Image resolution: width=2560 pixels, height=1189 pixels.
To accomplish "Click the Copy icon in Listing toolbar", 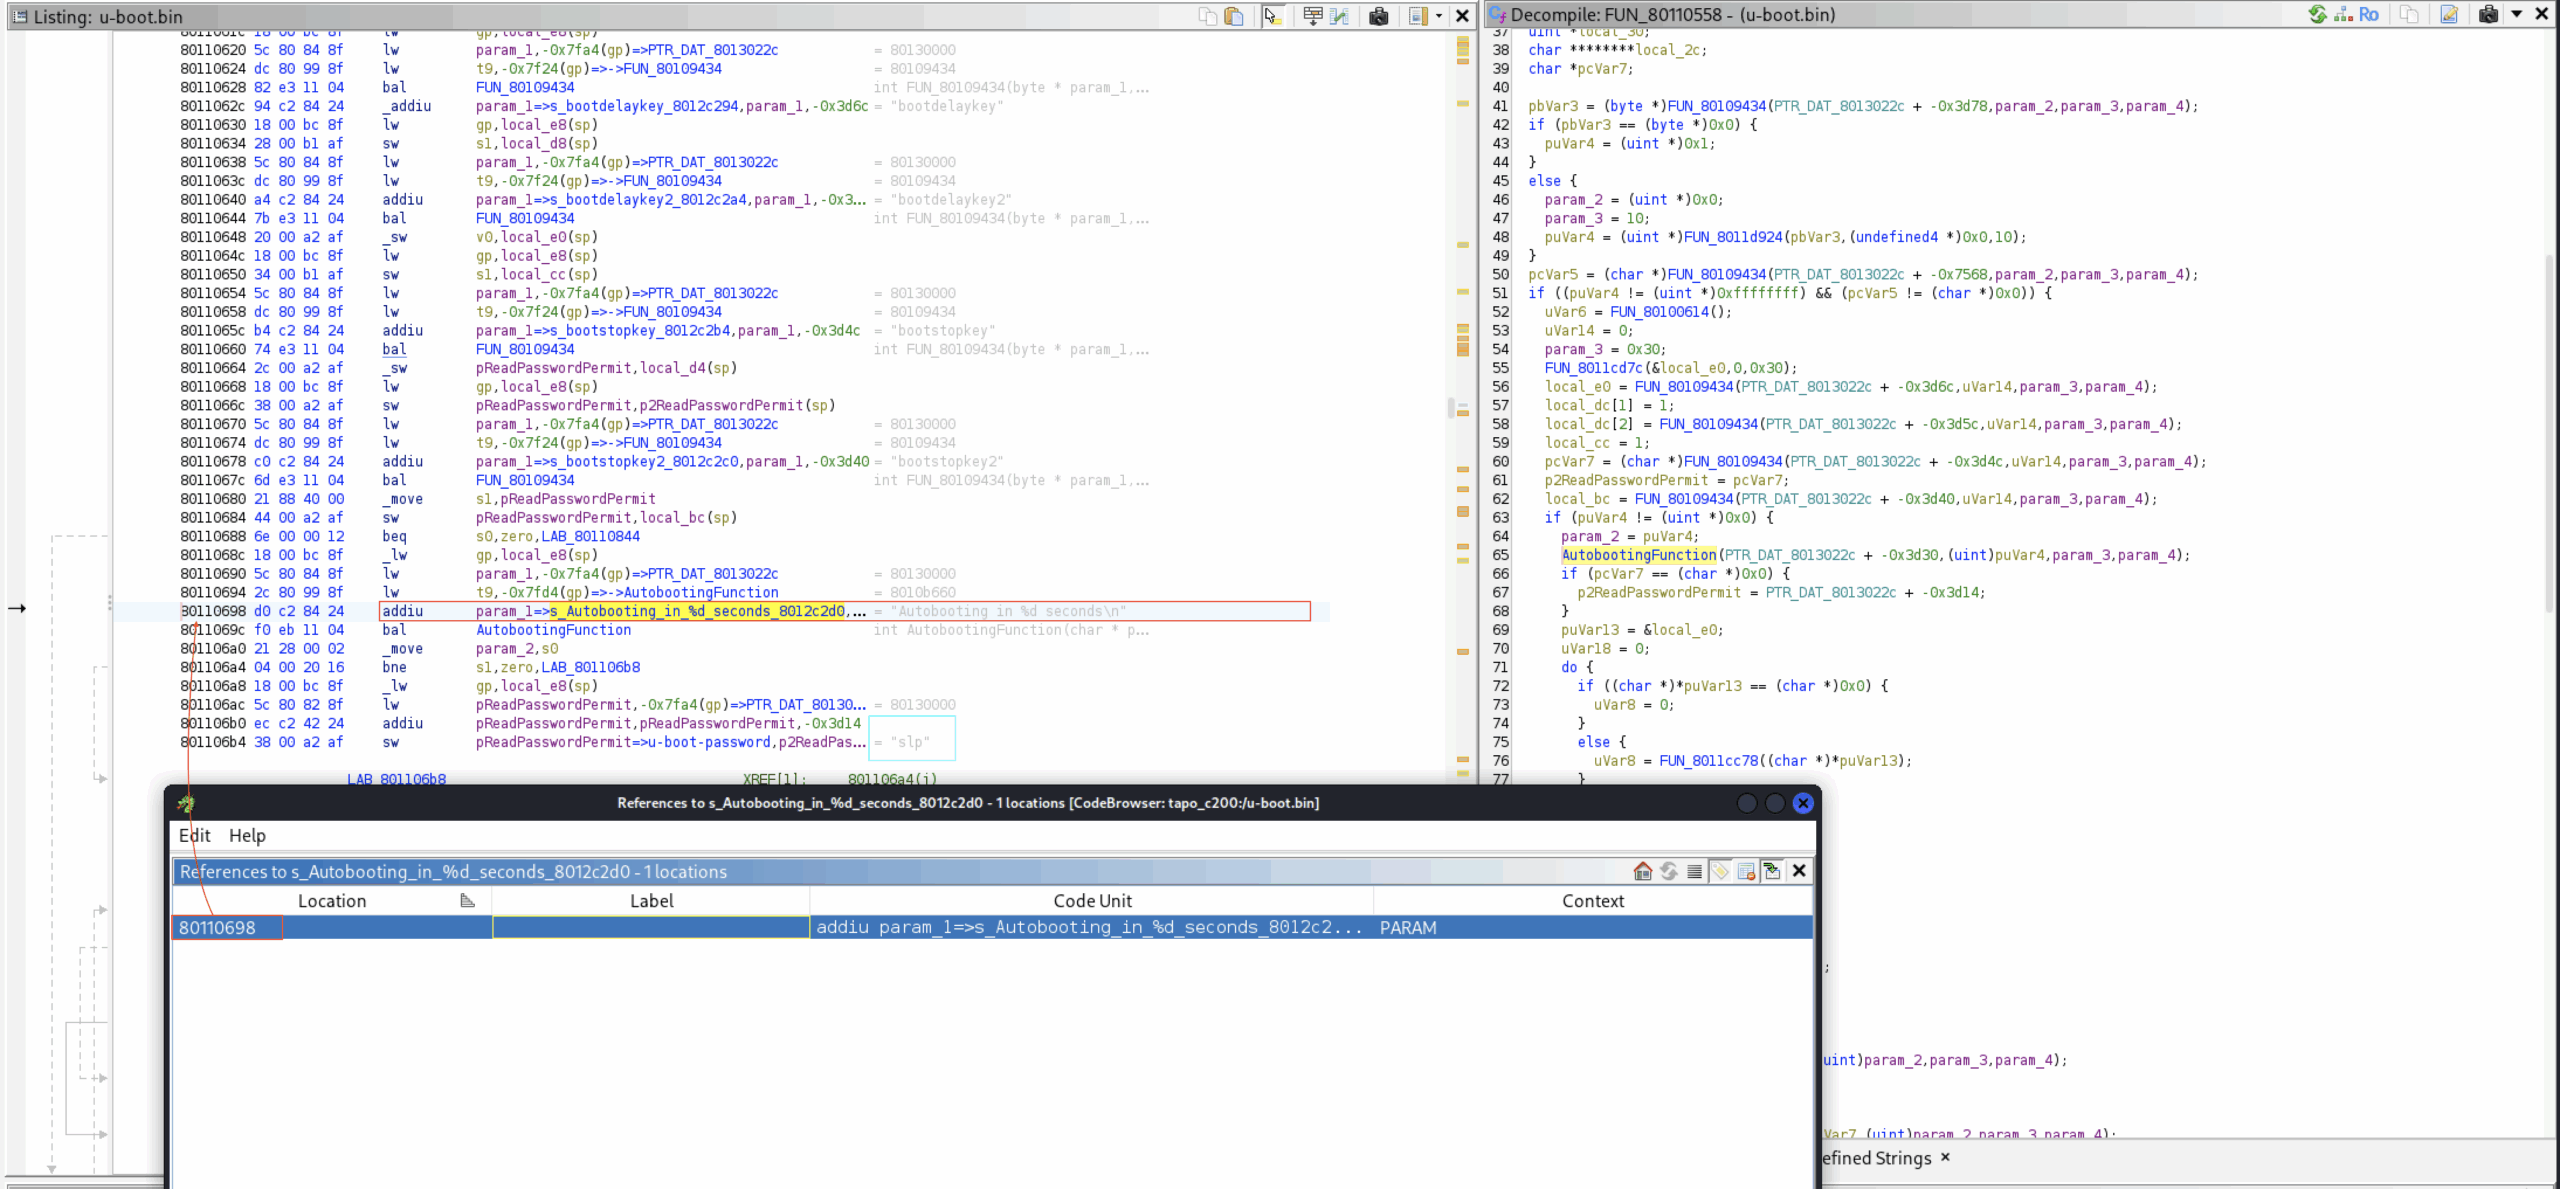I will 1208,16.
